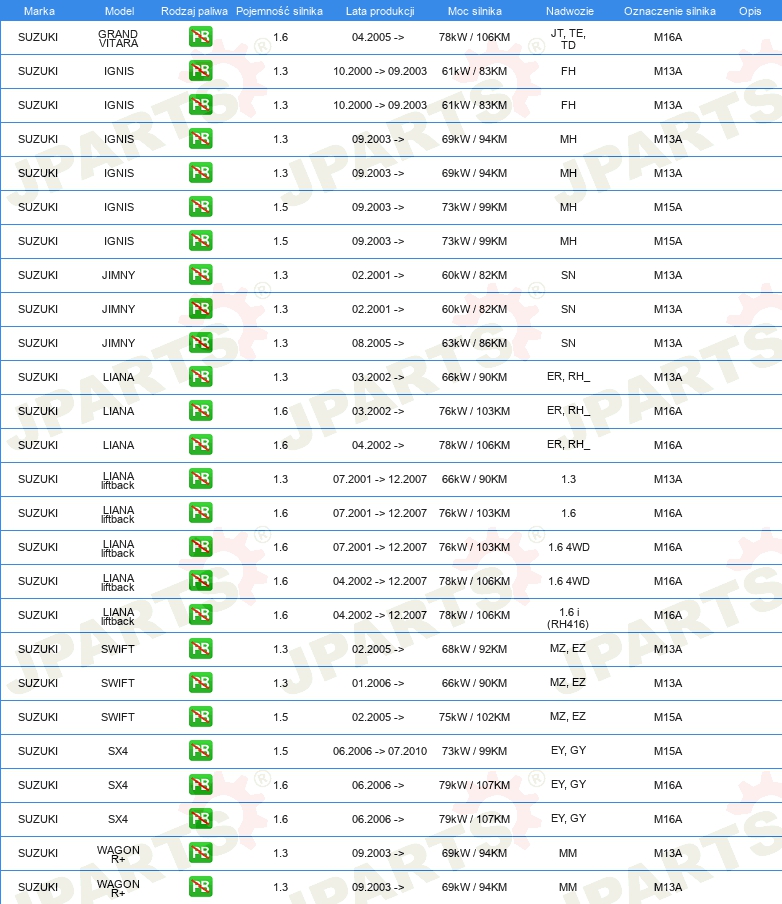Click the fuel icon for LIANA liftback 1.3

(201, 479)
